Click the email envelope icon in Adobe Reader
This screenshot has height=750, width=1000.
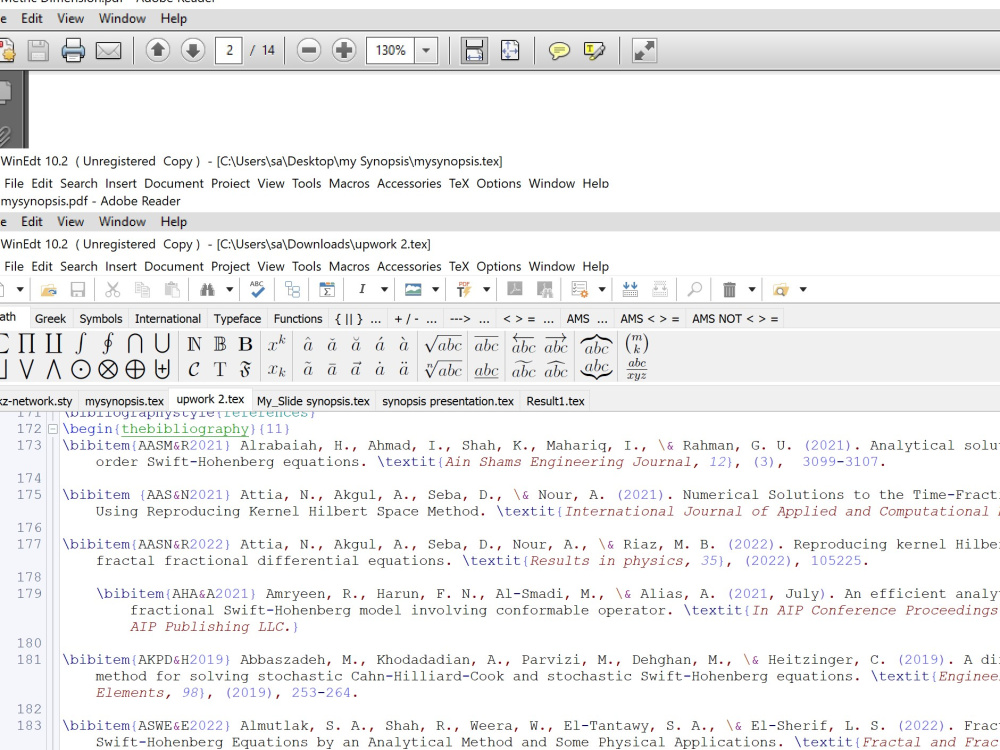click(x=108, y=50)
